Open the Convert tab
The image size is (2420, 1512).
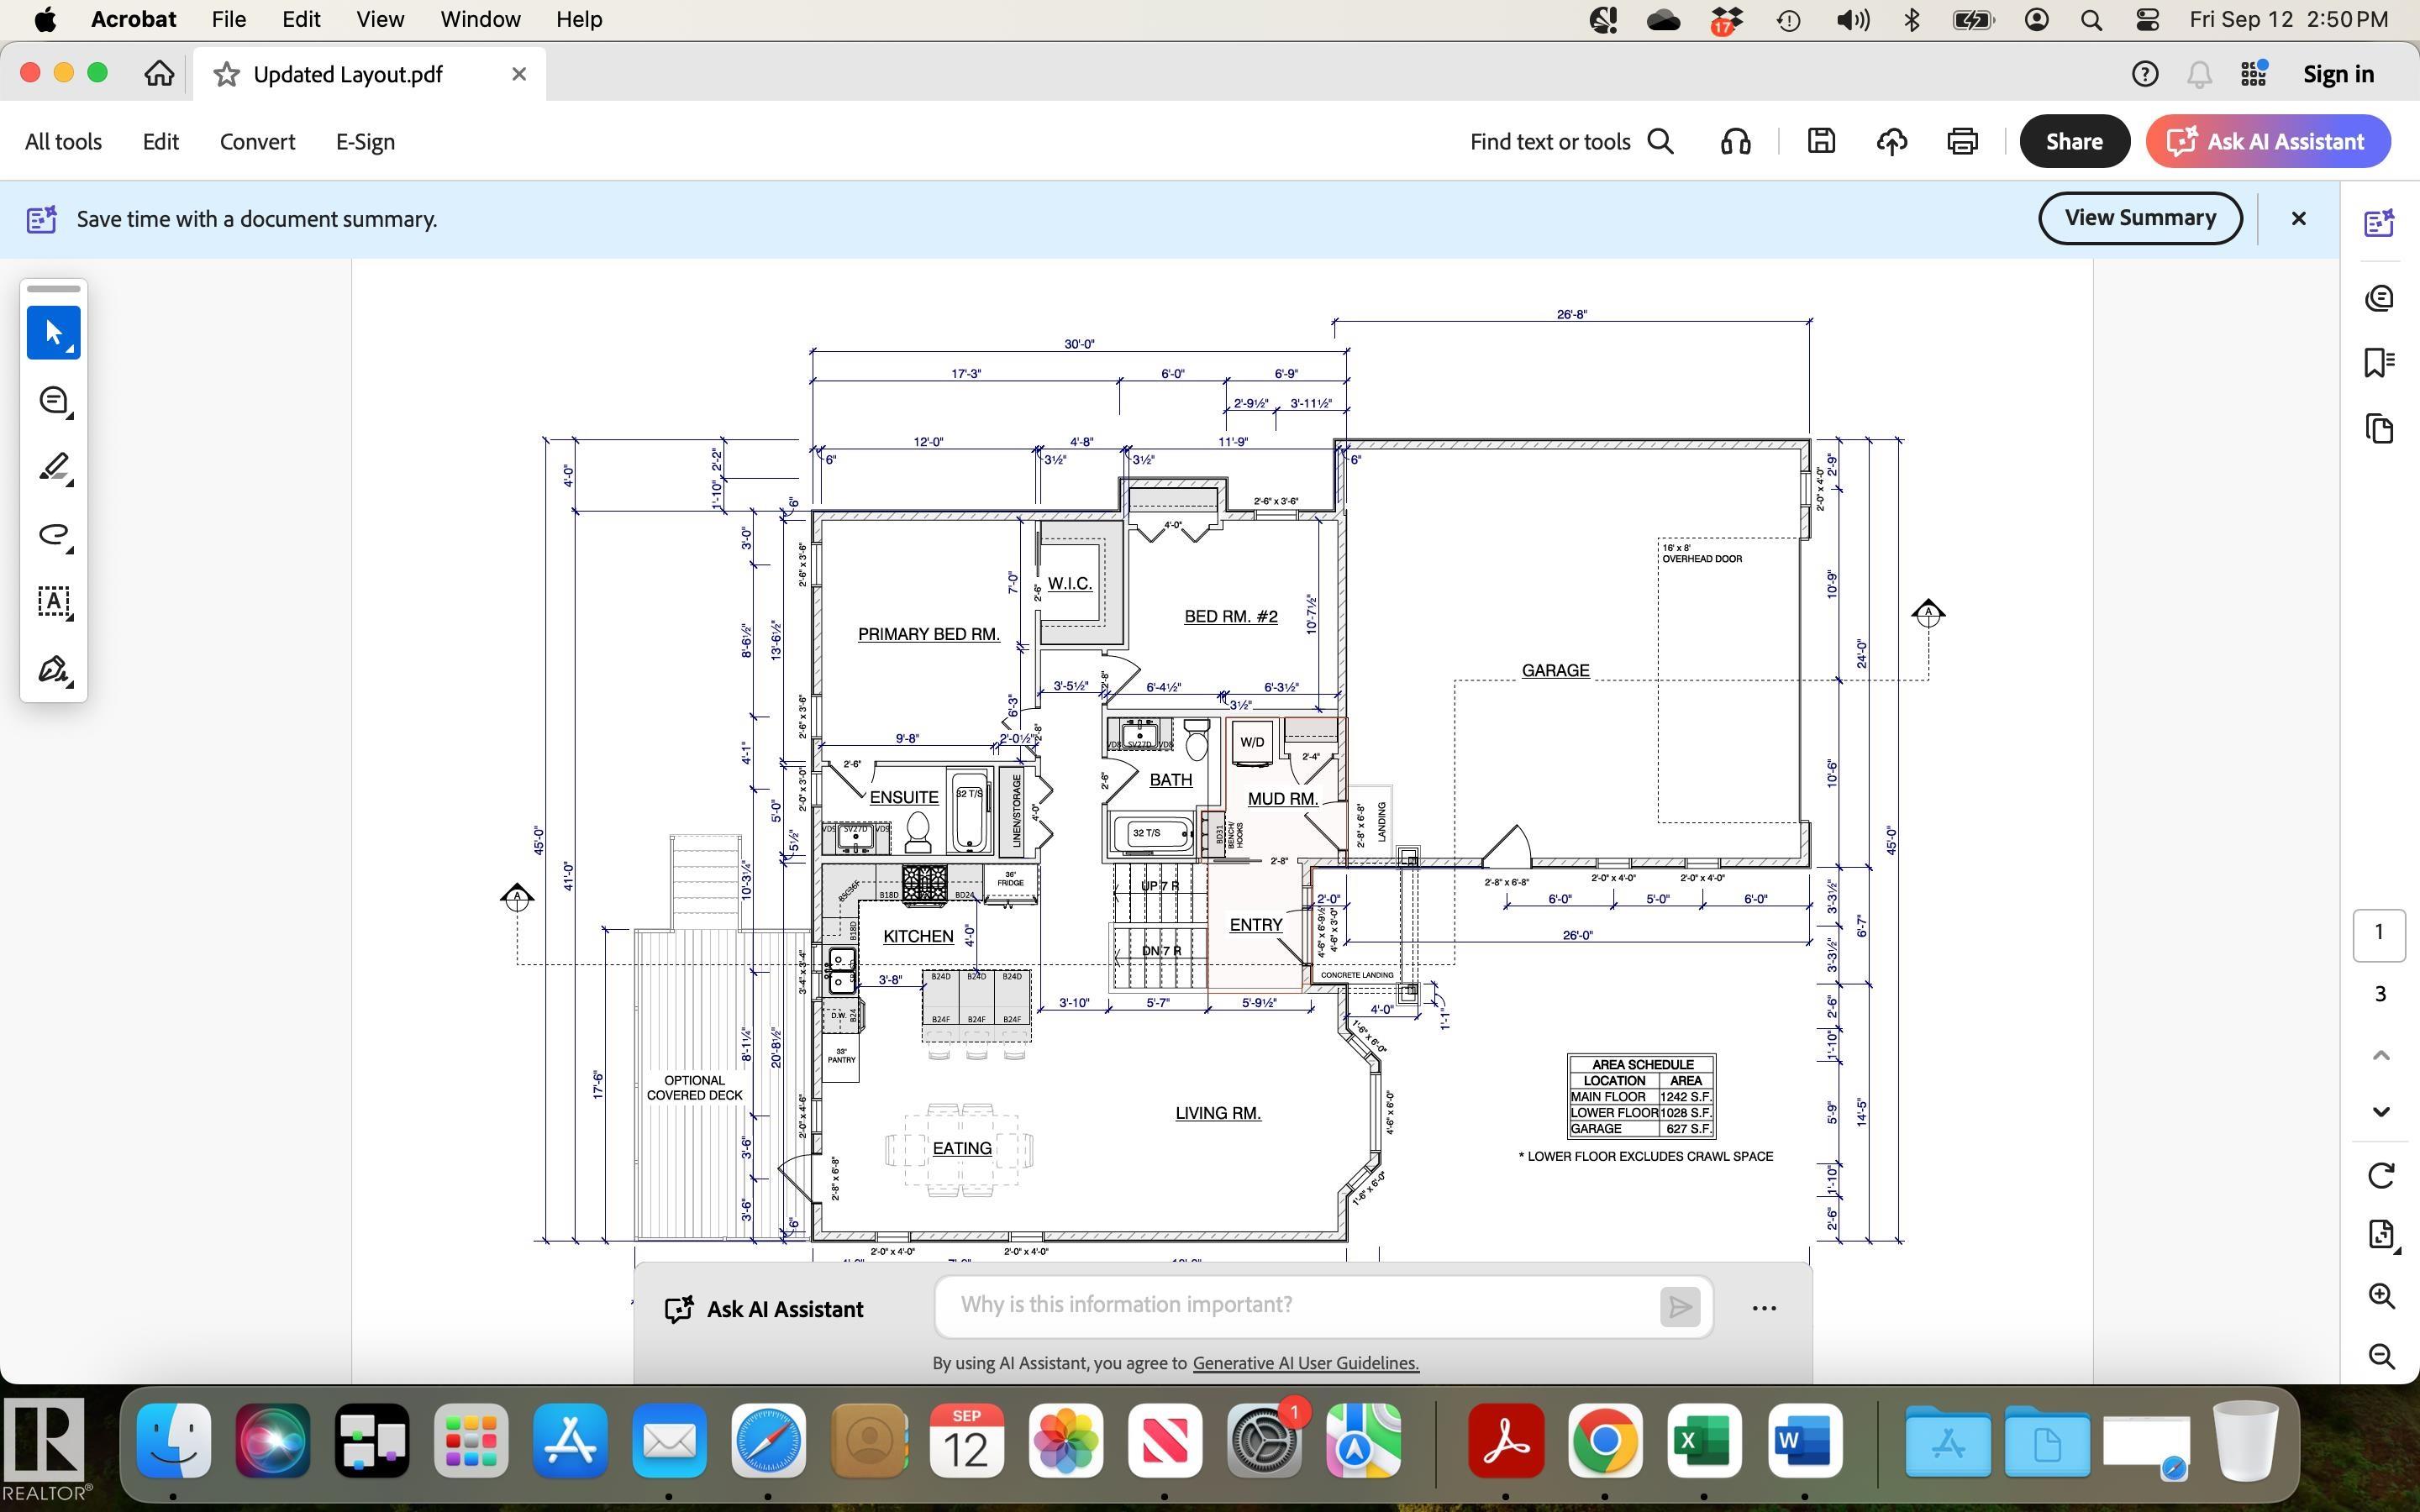257,142
